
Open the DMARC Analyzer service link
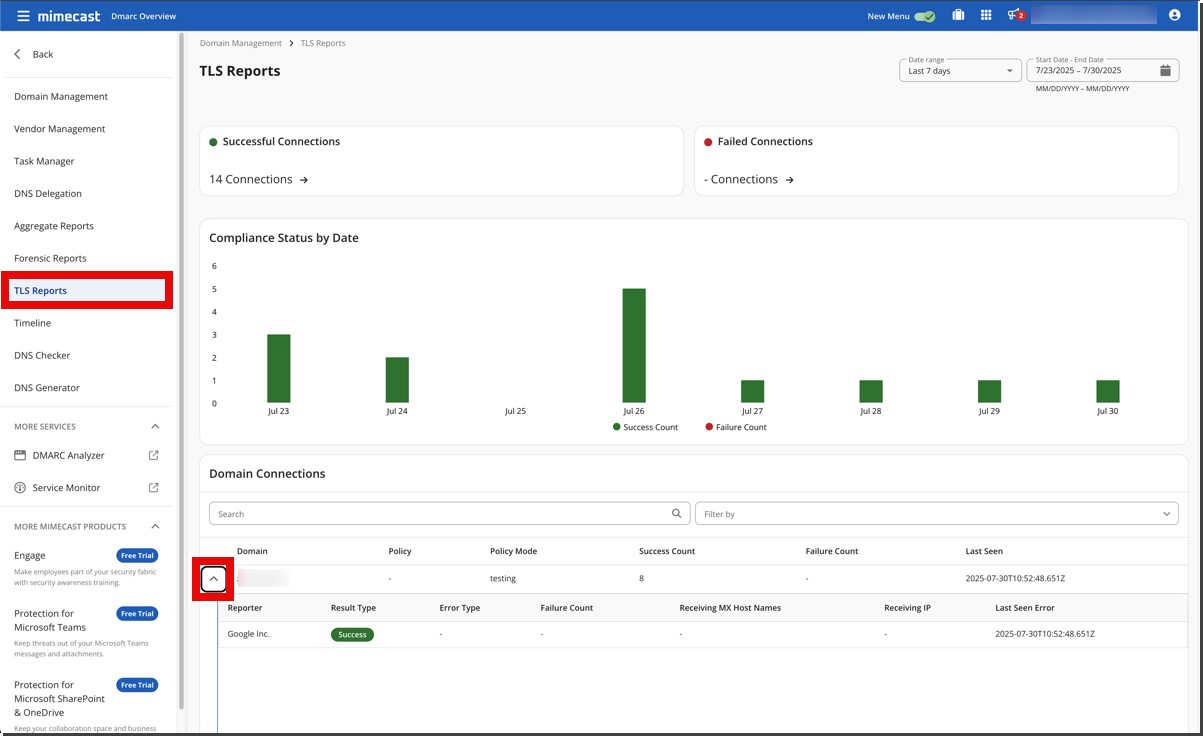click(x=68, y=456)
